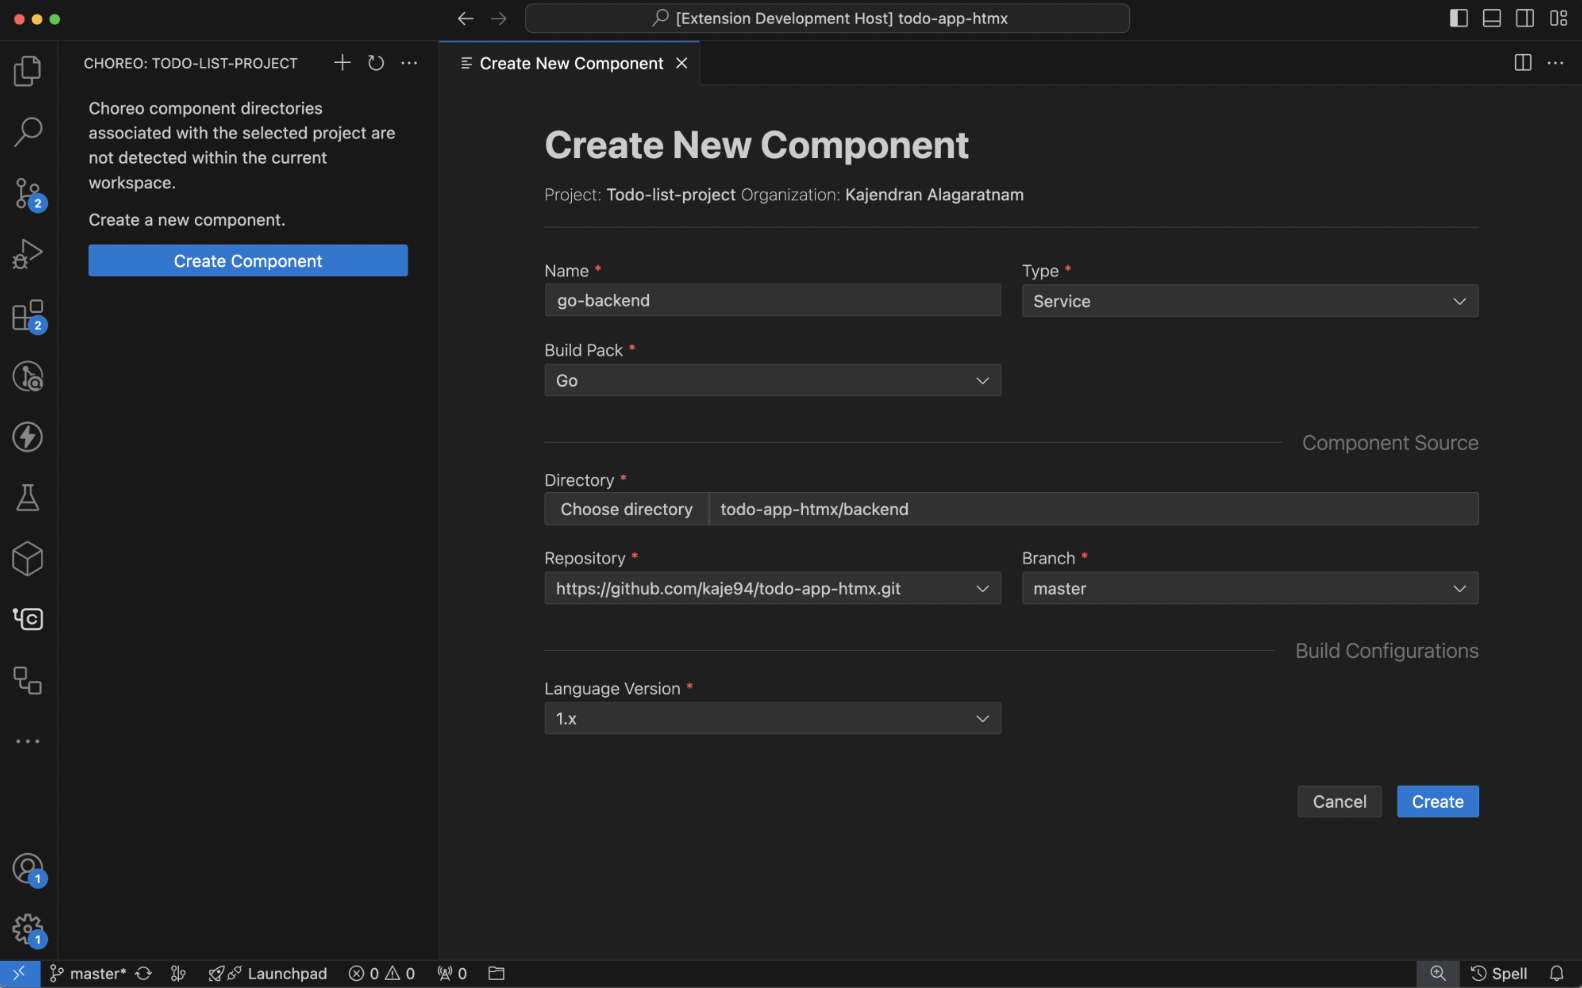Open the Run and Debug view
The height and width of the screenshot is (988, 1582).
pyautogui.click(x=28, y=254)
